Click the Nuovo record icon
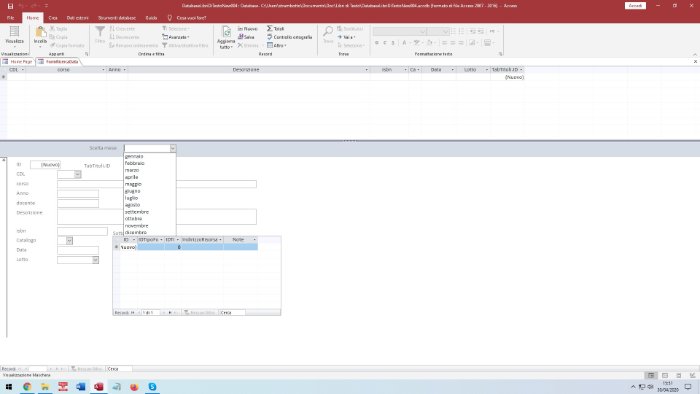This screenshot has height=394, width=700. [x=241, y=29]
